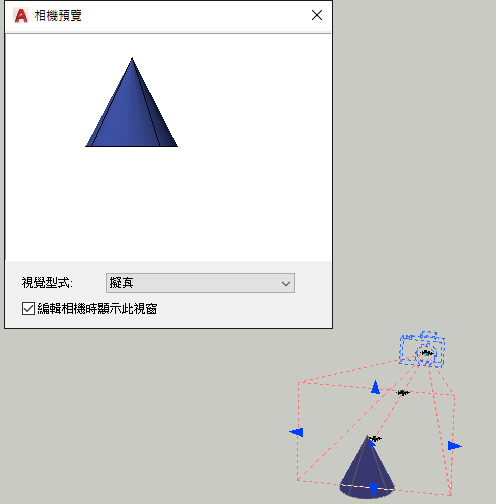Click the left-pointing blue triangle grip
Viewport: 496px width, 504px height.
pyautogui.click(x=296, y=432)
